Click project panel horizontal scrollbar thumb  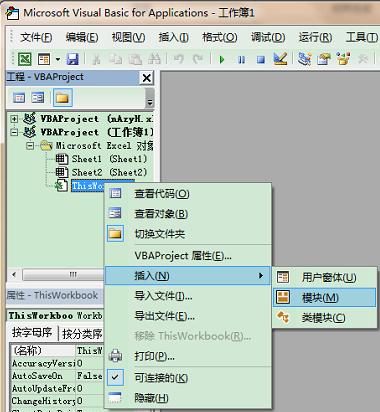63,275
